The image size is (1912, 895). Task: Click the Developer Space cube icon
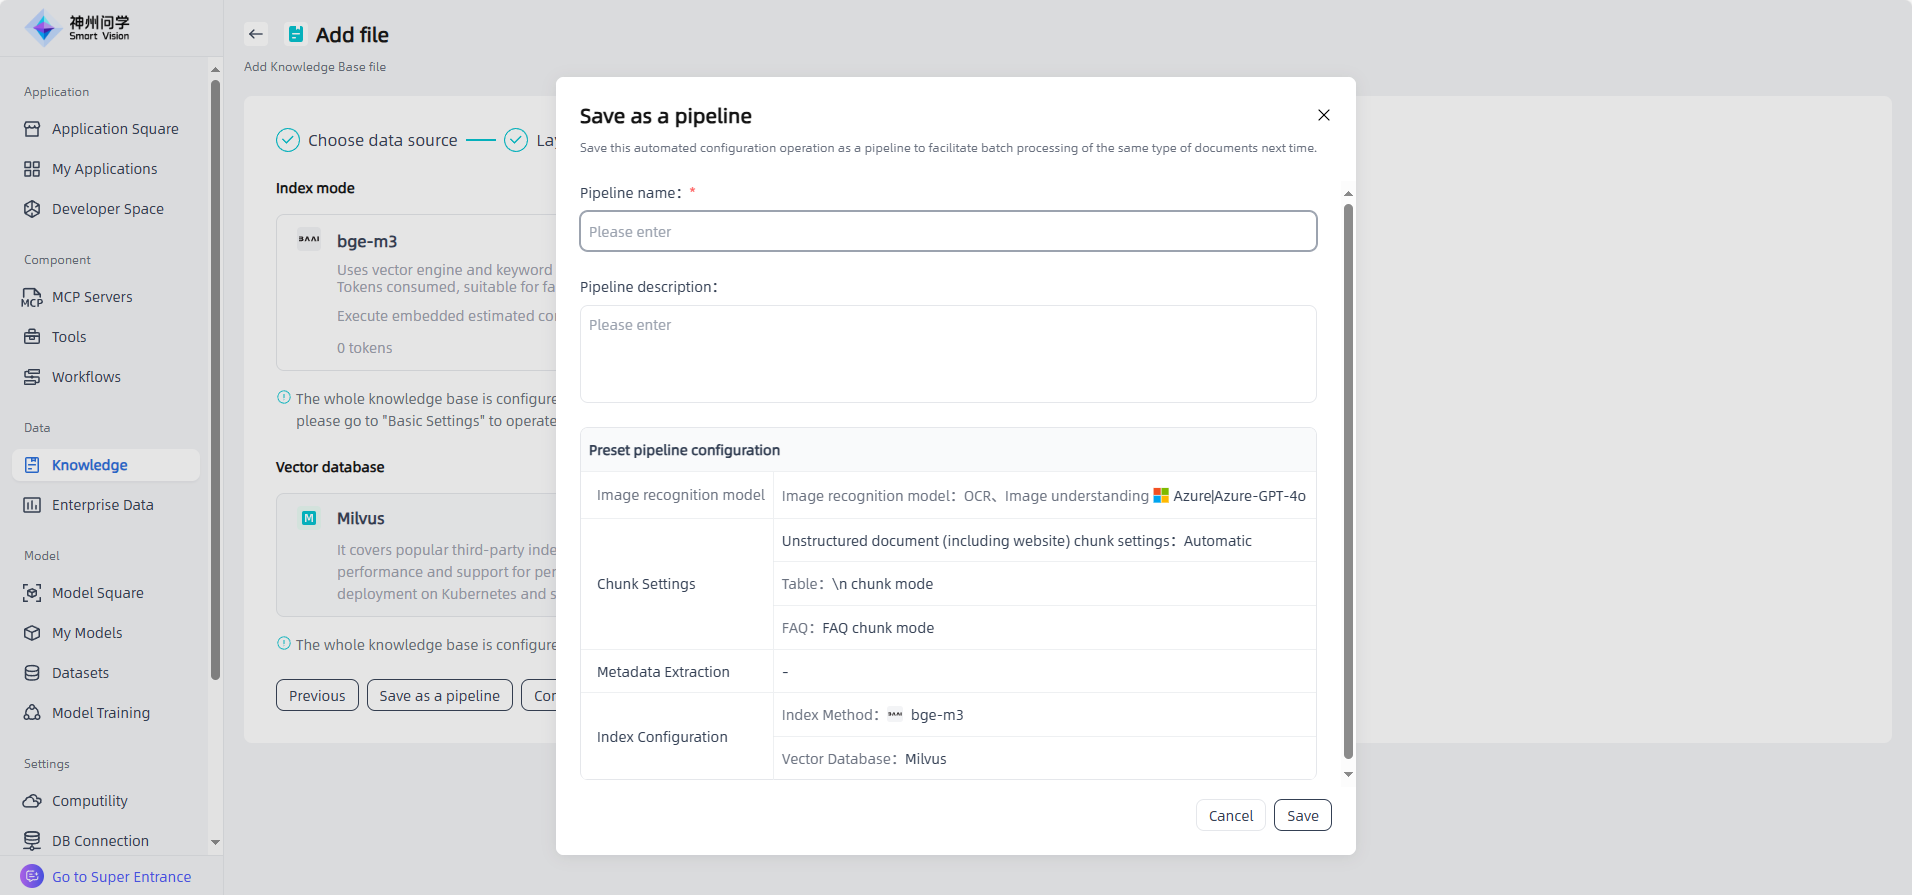coord(32,209)
